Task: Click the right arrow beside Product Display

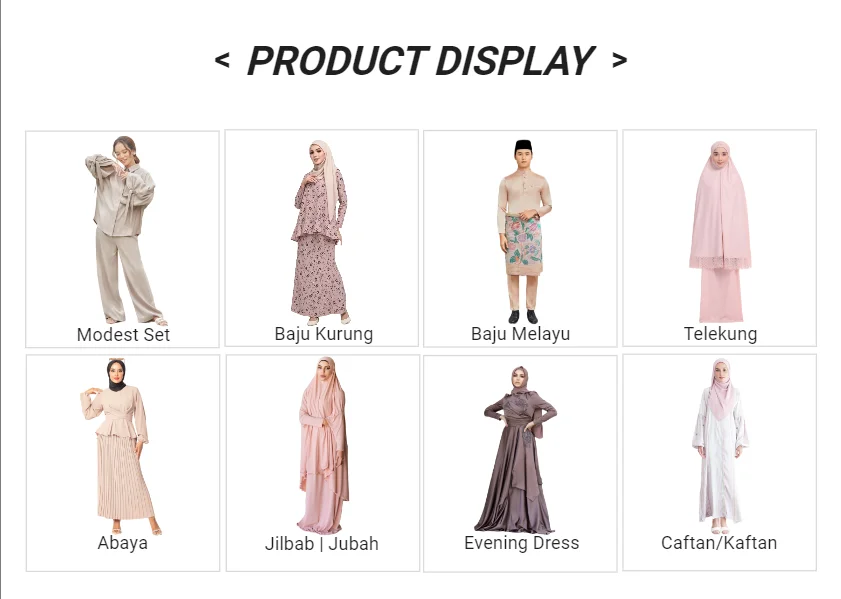Action: pos(619,60)
